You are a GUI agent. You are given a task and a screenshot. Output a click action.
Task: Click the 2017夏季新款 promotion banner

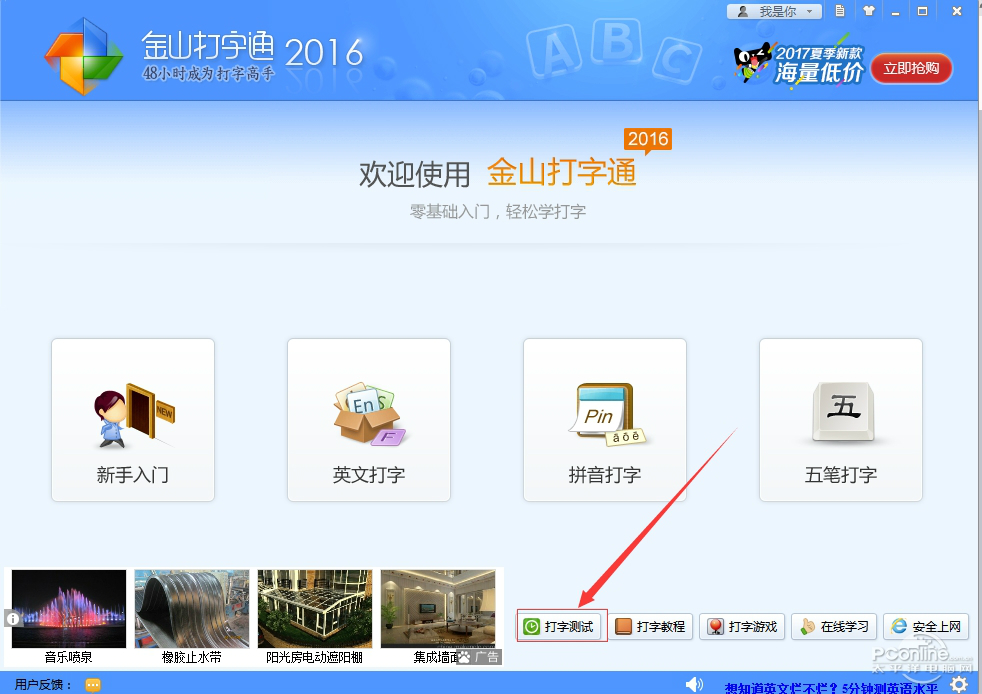click(800, 64)
